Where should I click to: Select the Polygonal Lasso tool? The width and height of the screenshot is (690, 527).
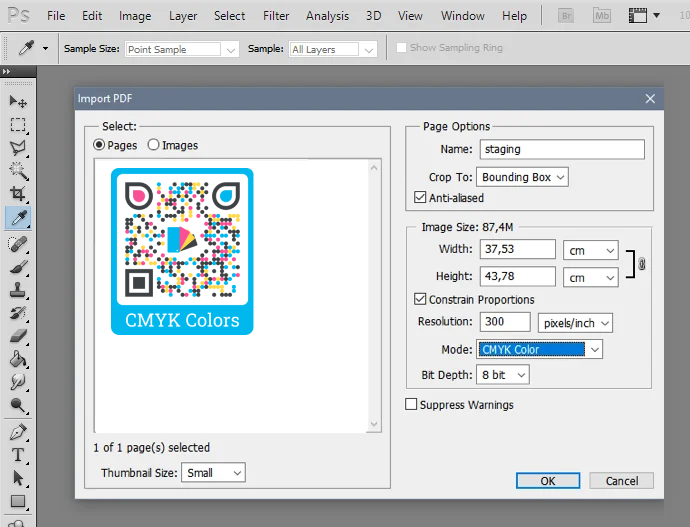tap(18, 148)
